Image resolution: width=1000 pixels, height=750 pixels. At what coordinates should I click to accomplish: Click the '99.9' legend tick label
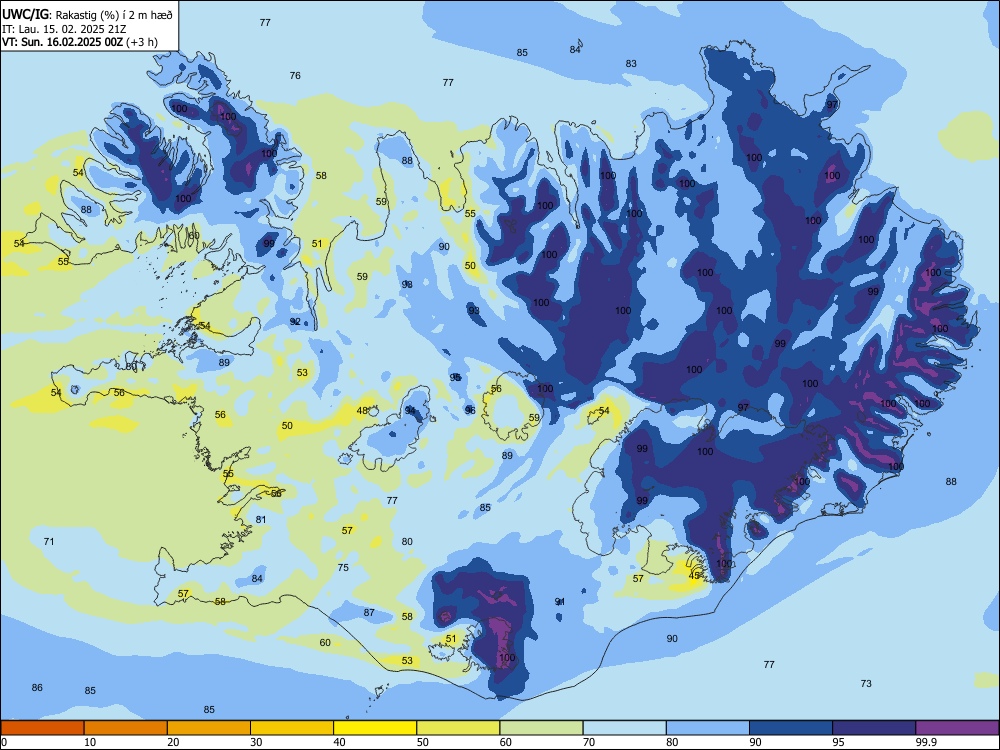(x=925, y=742)
